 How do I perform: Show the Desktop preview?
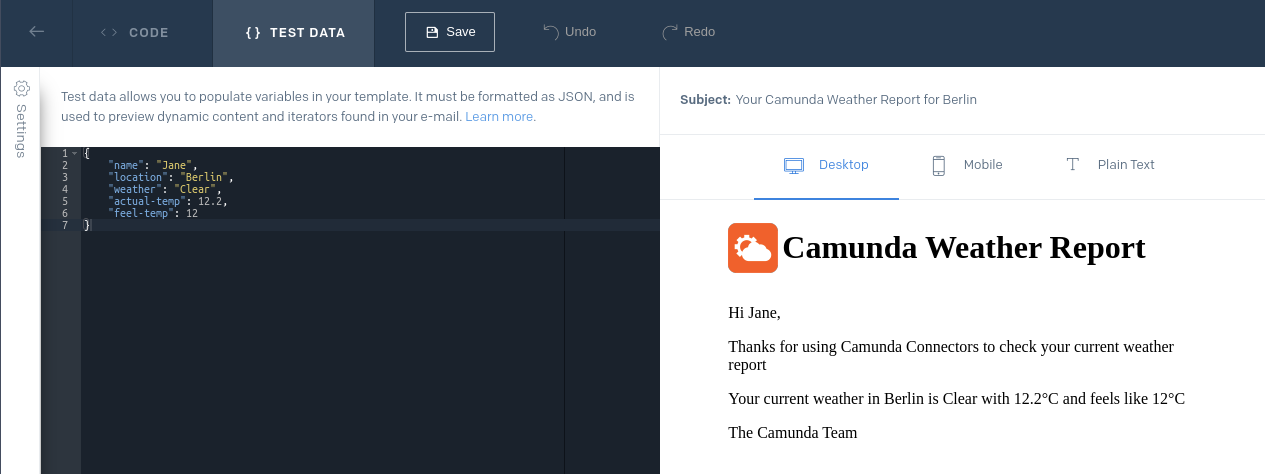coord(826,165)
